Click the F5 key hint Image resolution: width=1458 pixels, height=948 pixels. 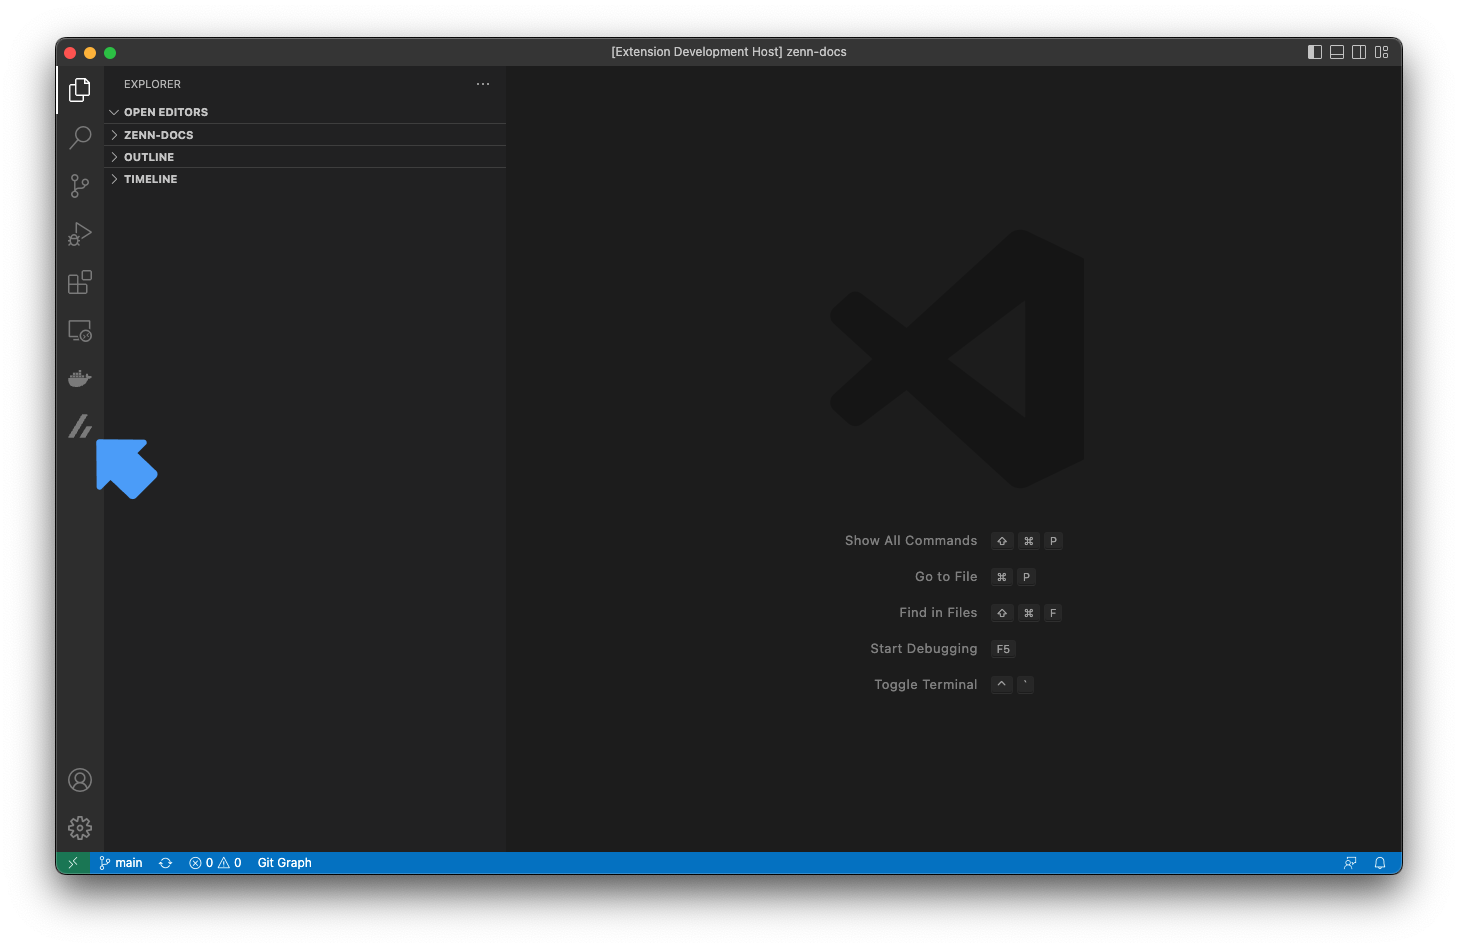tap(1003, 649)
